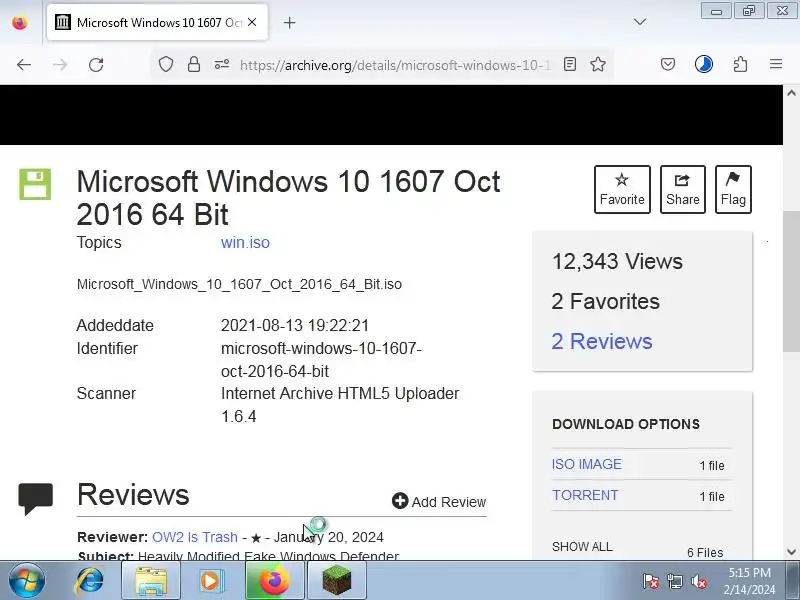Image resolution: width=800 pixels, height=600 pixels.
Task: Bookmark this page with the star icon
Action: (x=598, y=64)
